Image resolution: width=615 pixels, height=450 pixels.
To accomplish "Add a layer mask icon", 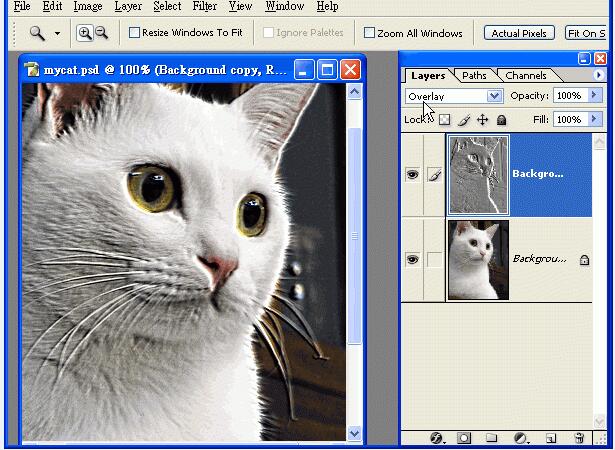I will (464, 438).
